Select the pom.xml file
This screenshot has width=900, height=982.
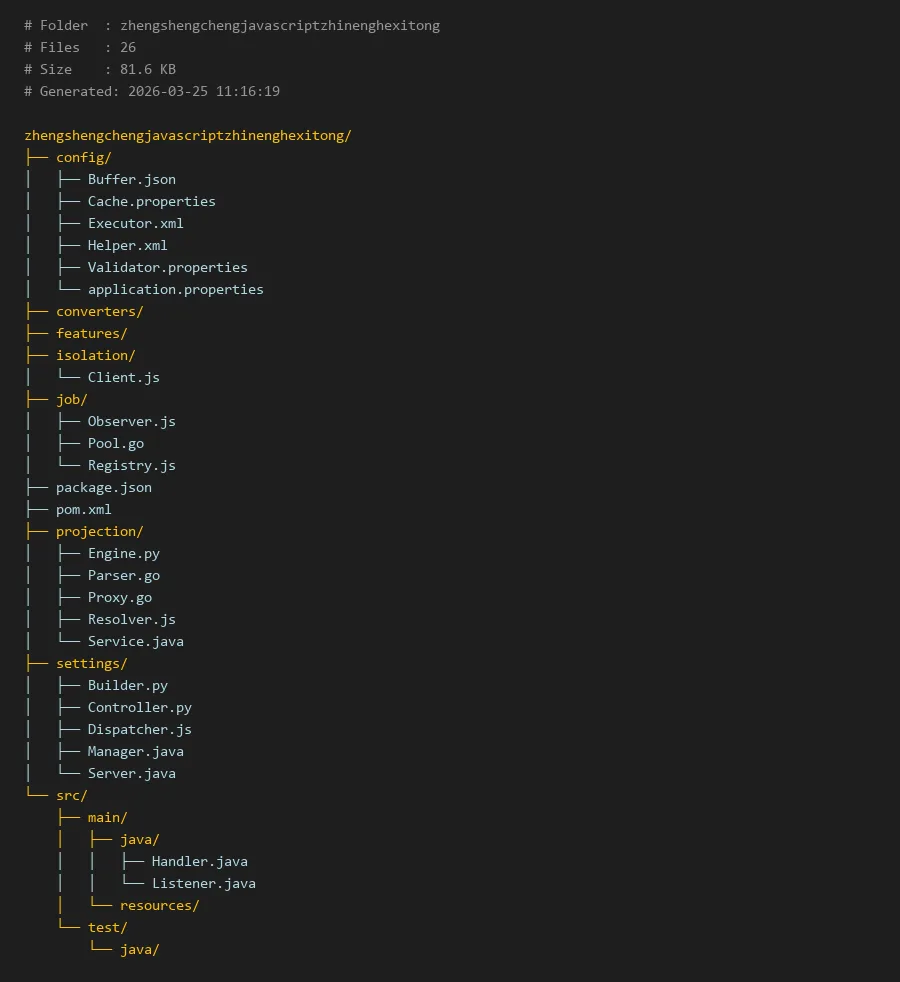83,509
